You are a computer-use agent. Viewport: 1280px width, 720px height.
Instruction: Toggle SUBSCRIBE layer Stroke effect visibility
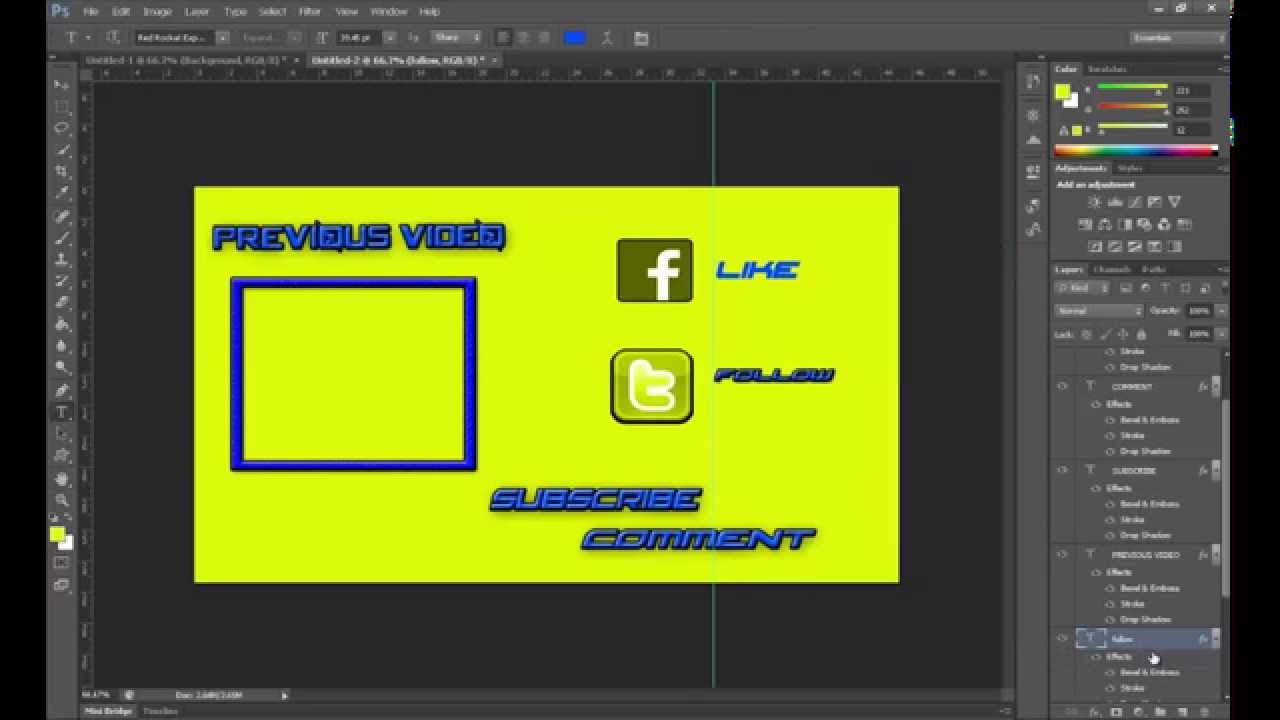click(x=1109, y=520)
